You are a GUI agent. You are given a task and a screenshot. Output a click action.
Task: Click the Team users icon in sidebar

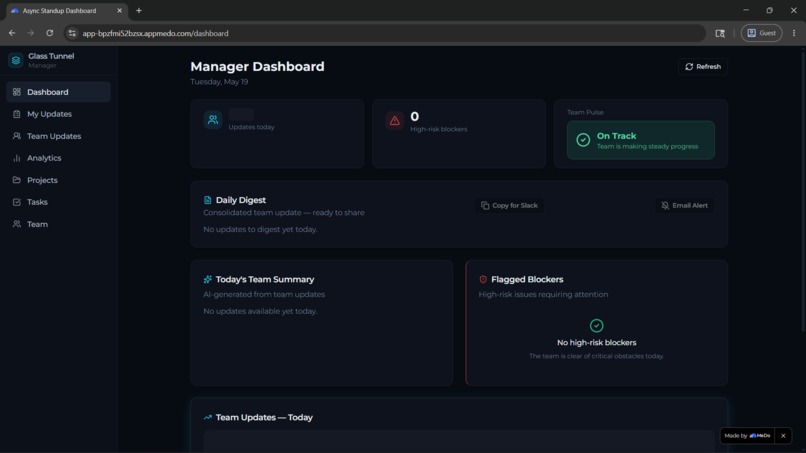pyautogui.click(x=16, y=224)
